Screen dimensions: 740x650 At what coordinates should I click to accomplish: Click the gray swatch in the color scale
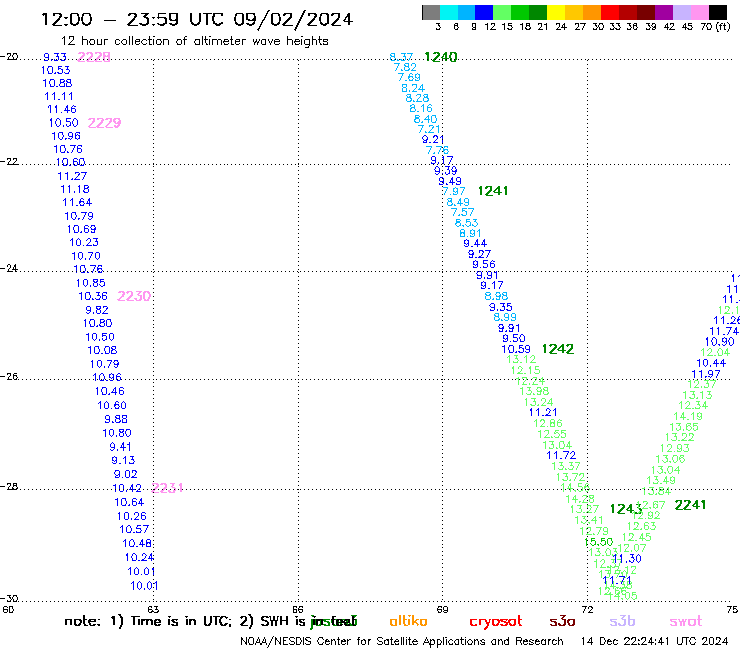click(431, 12)
